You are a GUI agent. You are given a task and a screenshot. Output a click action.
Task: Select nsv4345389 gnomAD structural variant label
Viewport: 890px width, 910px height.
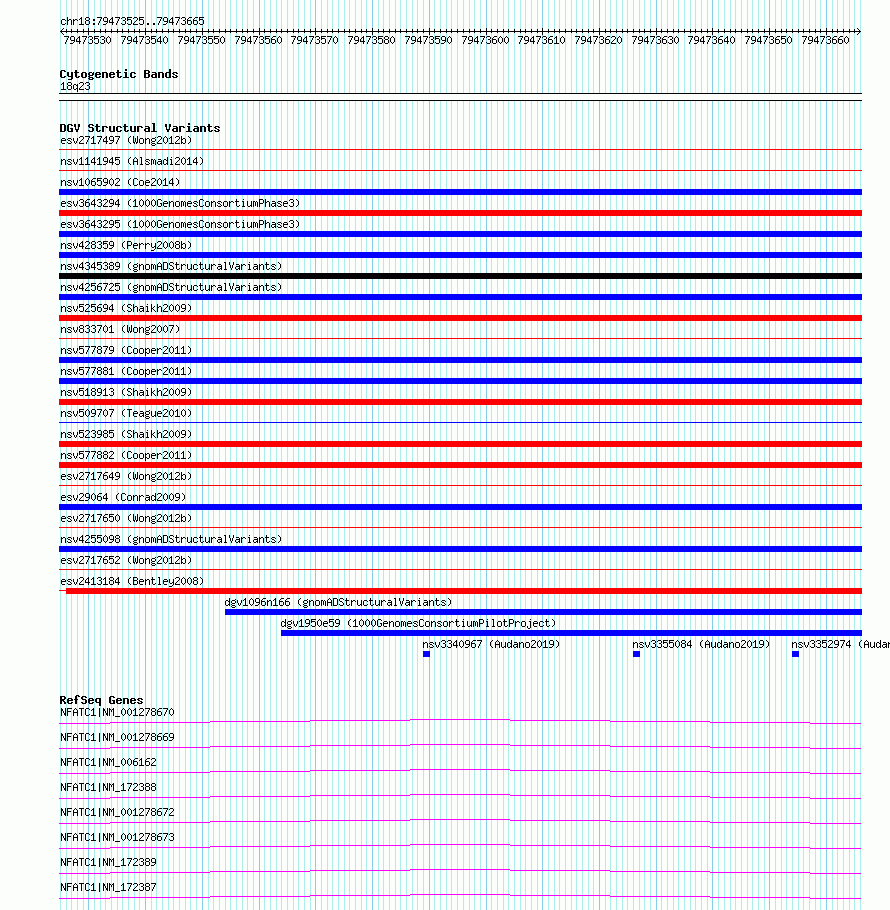click(x=171, y=266)
